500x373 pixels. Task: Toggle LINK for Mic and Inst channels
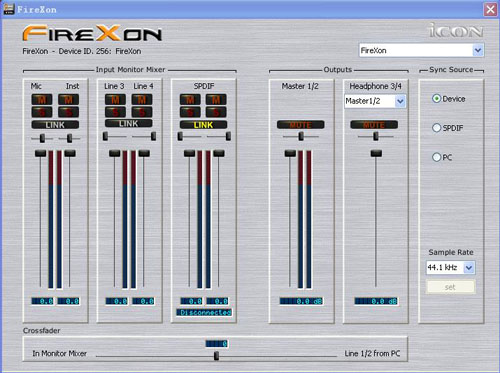coord(55,125)
